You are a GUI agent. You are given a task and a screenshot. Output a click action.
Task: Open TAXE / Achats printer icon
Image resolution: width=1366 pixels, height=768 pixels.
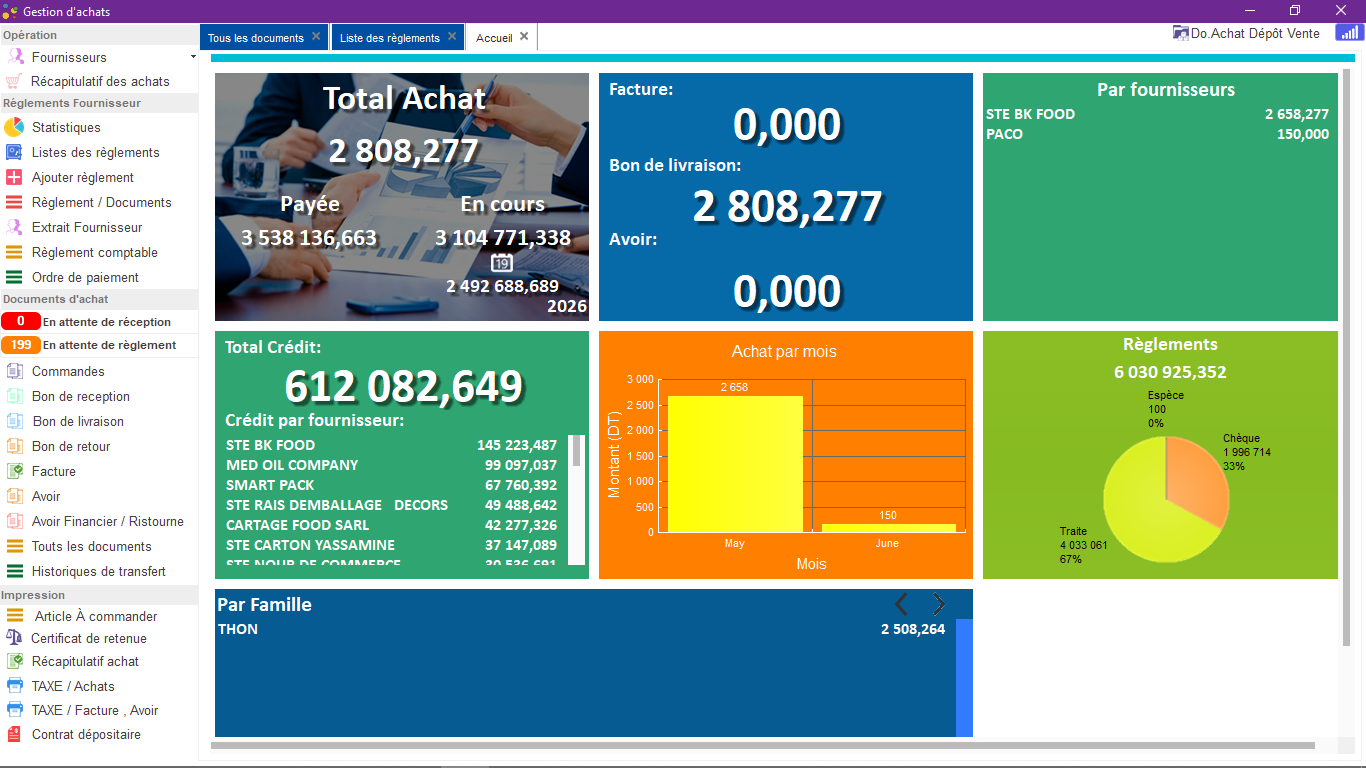14,686
